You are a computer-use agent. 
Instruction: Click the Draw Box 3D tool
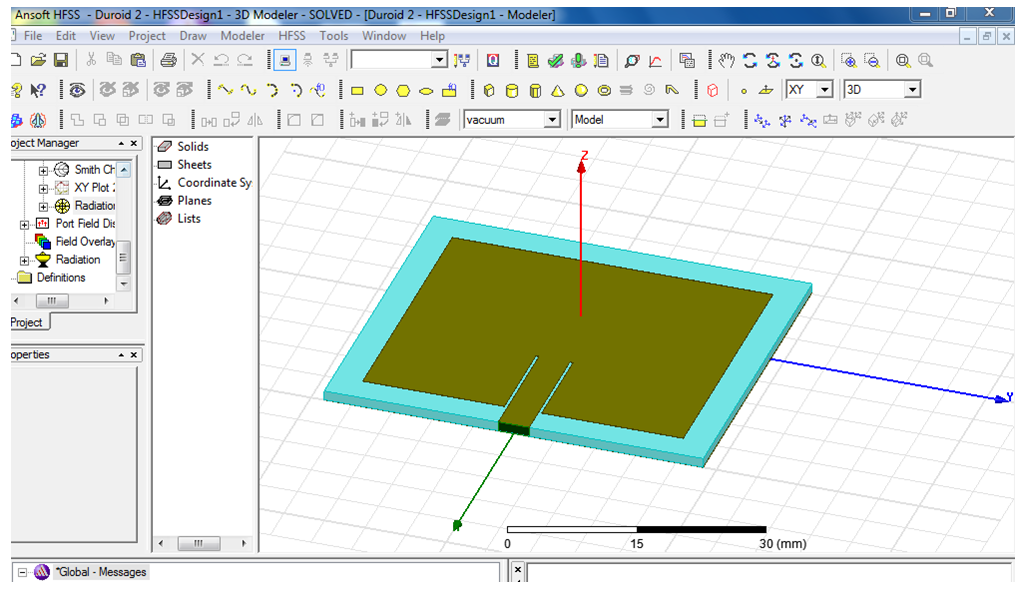tap(489, 90)
